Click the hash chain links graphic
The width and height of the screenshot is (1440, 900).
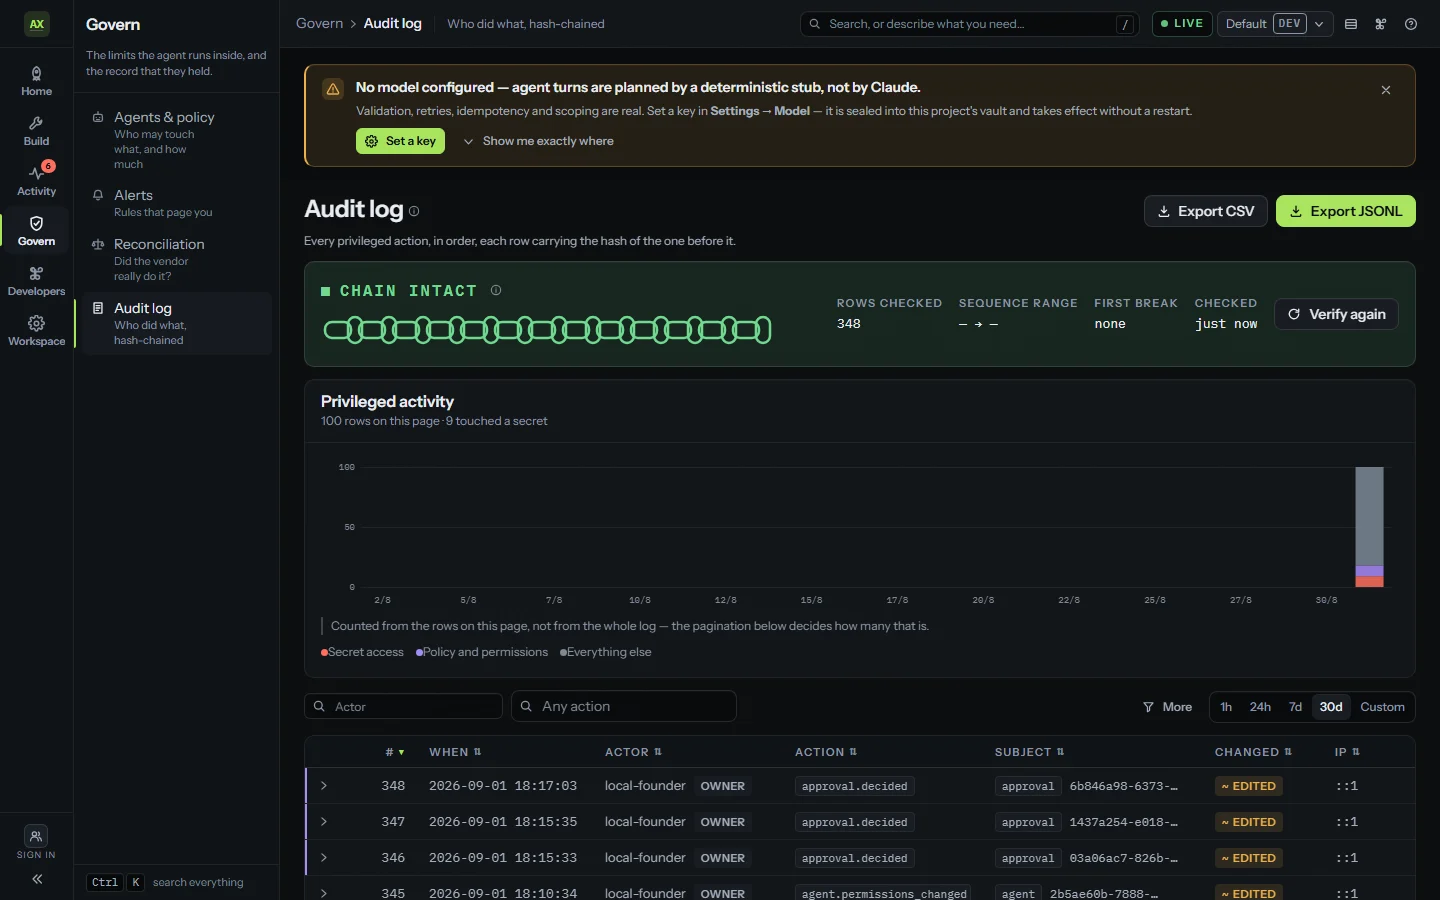coord(547,329)
